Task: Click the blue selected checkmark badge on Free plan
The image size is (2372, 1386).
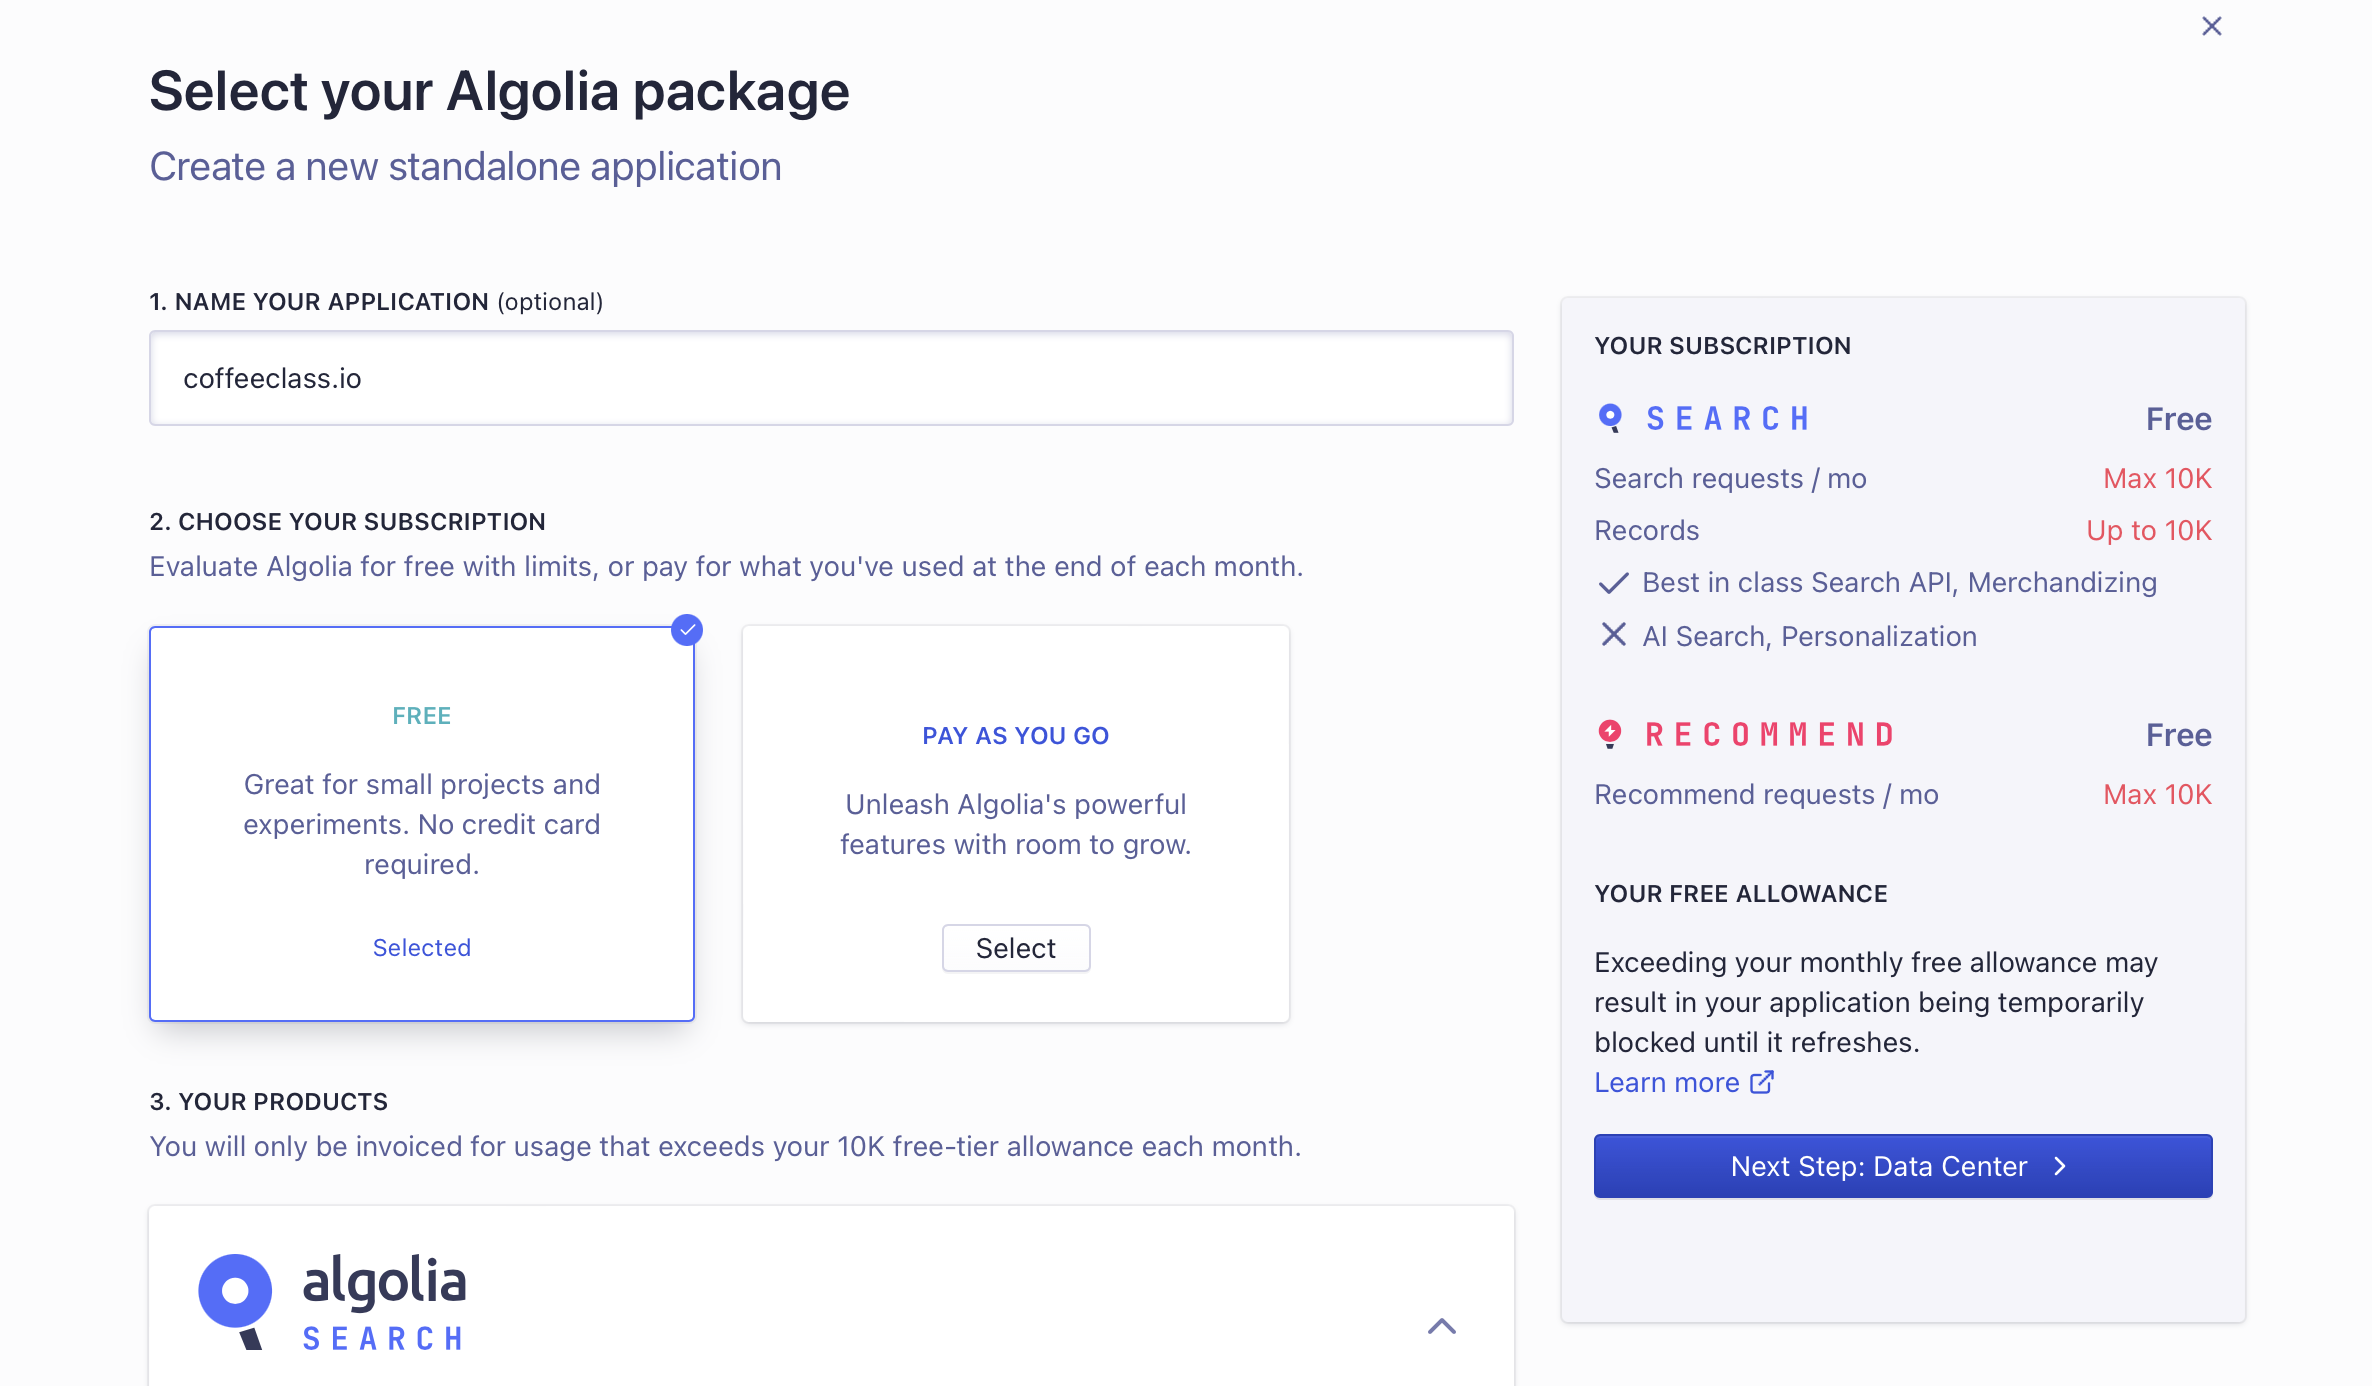Action: pos(687,630)
